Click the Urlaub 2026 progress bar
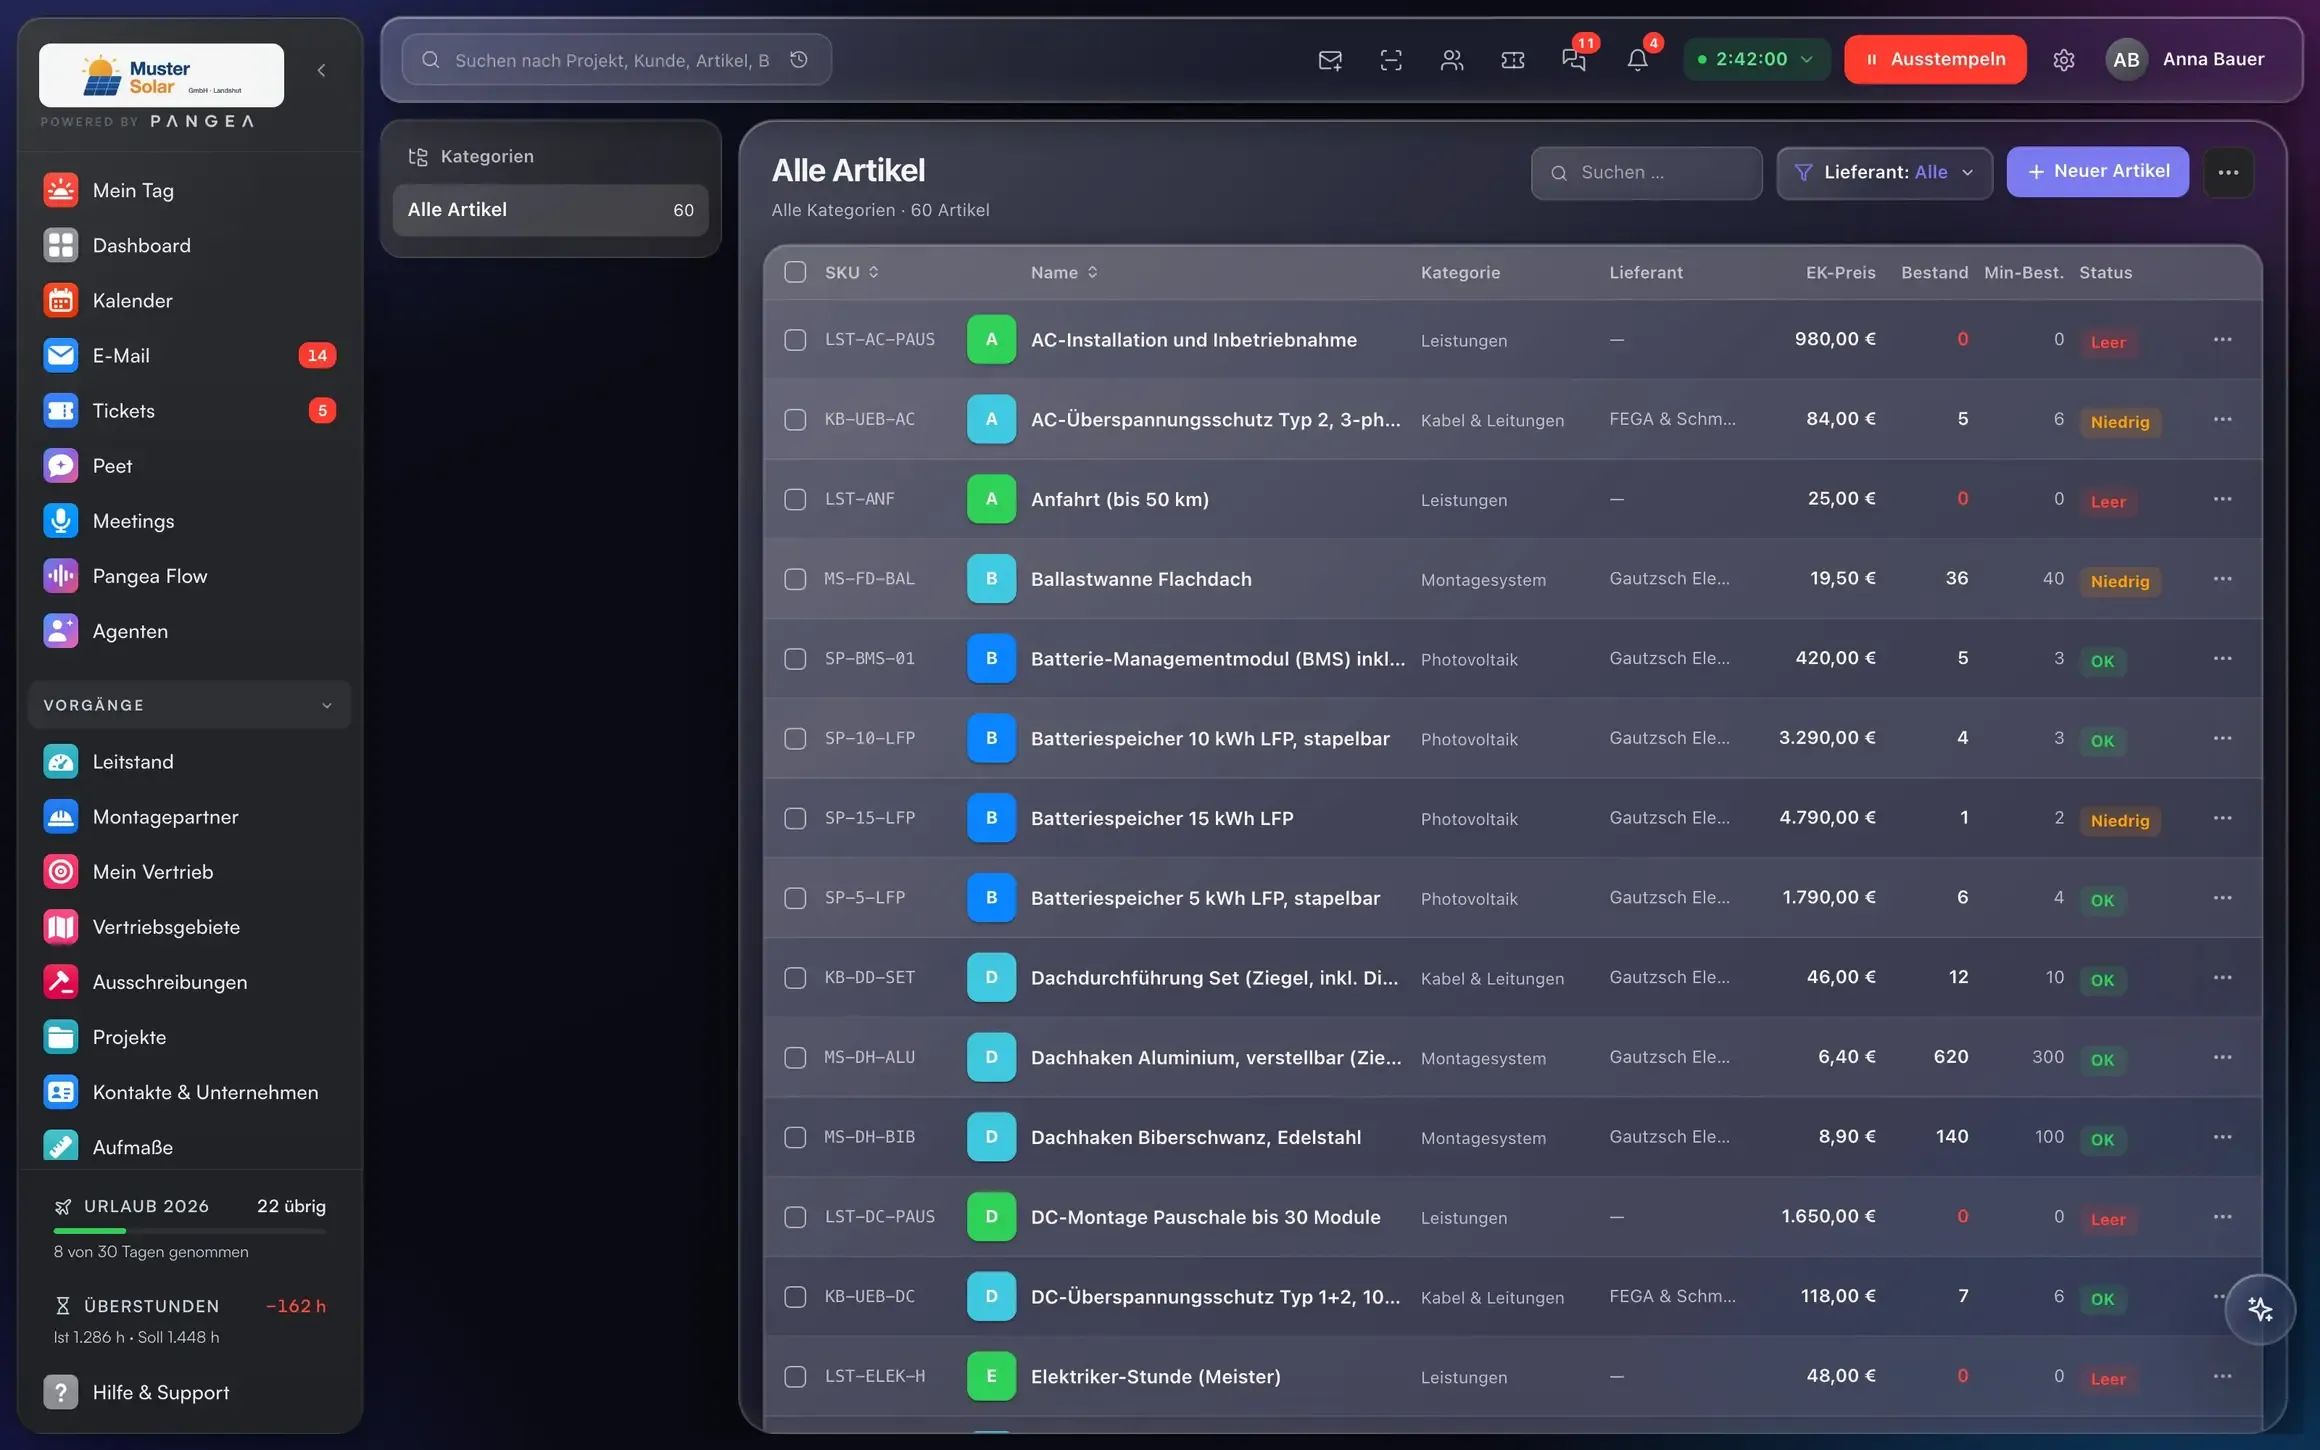The image size is (2320, 1450). [190, 1230]
